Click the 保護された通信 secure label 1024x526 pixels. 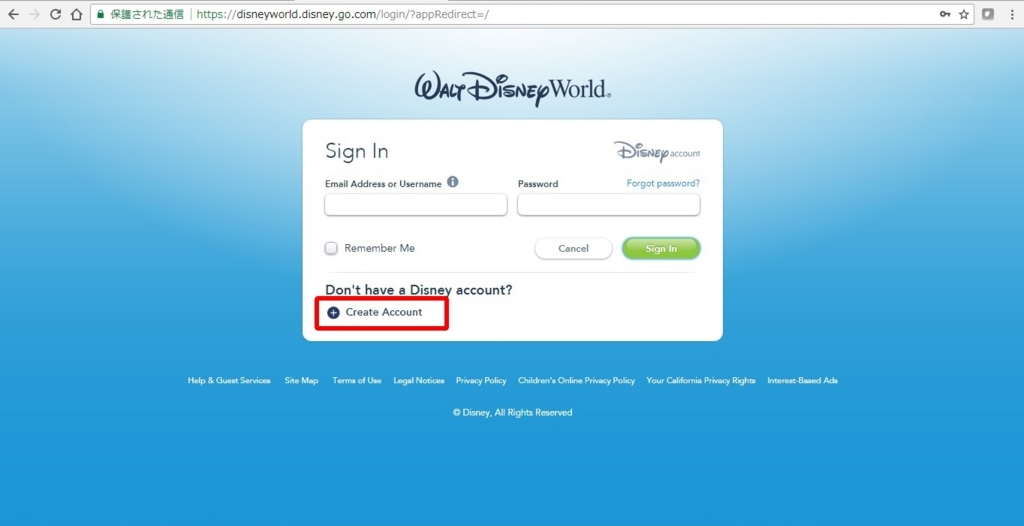click(x=147, y=14)
